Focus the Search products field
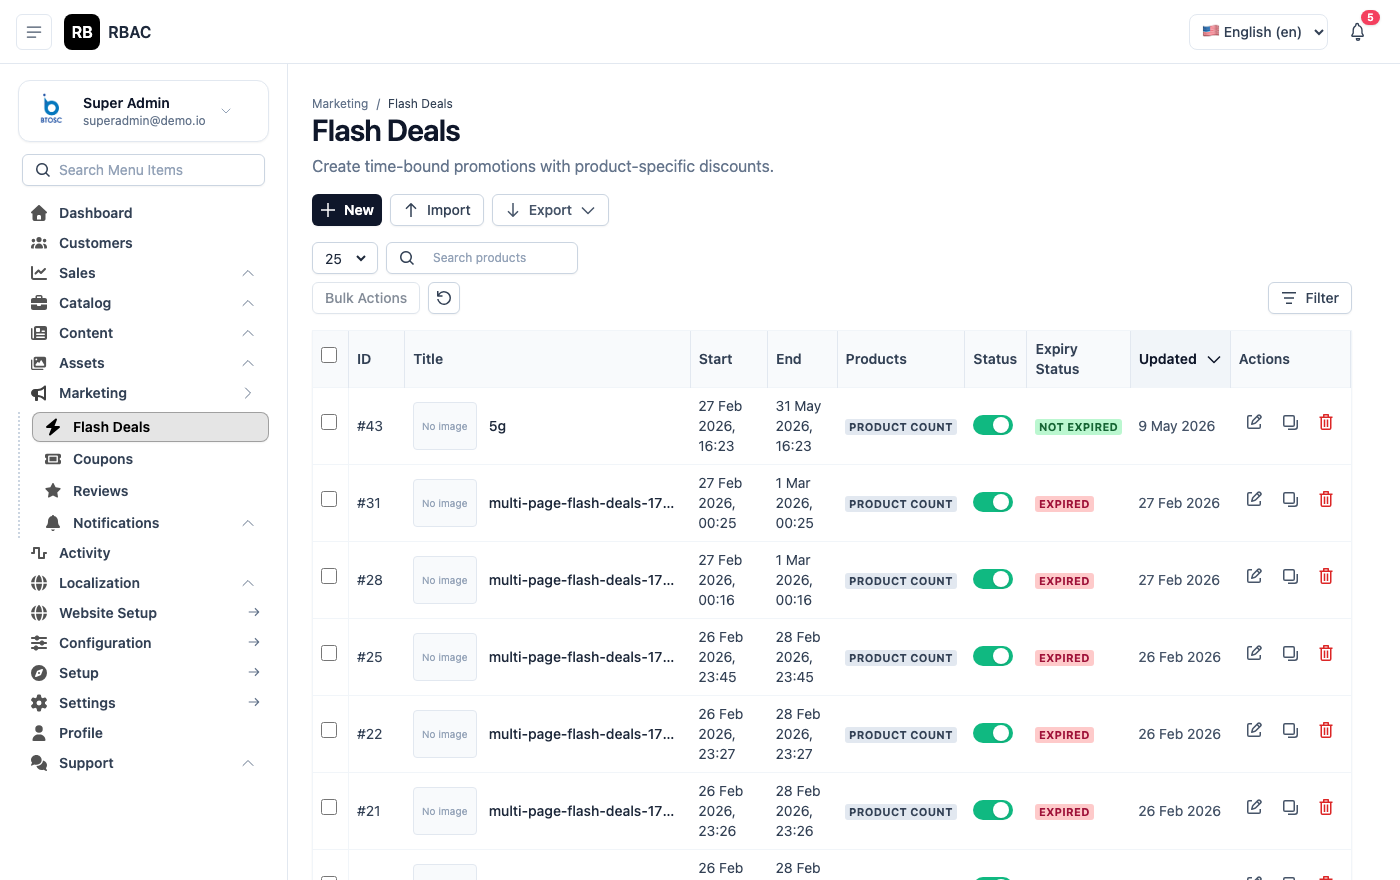The image size is (1400, 880). point(482,258)
